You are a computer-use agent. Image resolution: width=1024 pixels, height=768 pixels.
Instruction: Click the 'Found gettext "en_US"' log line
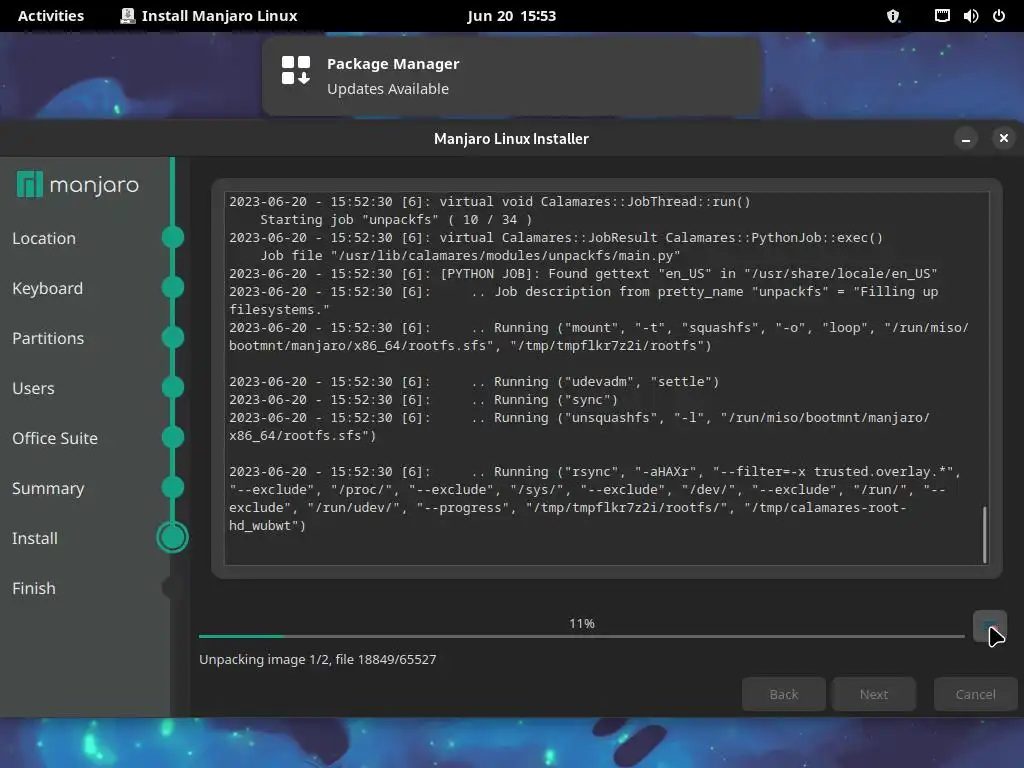pos(583,274)
